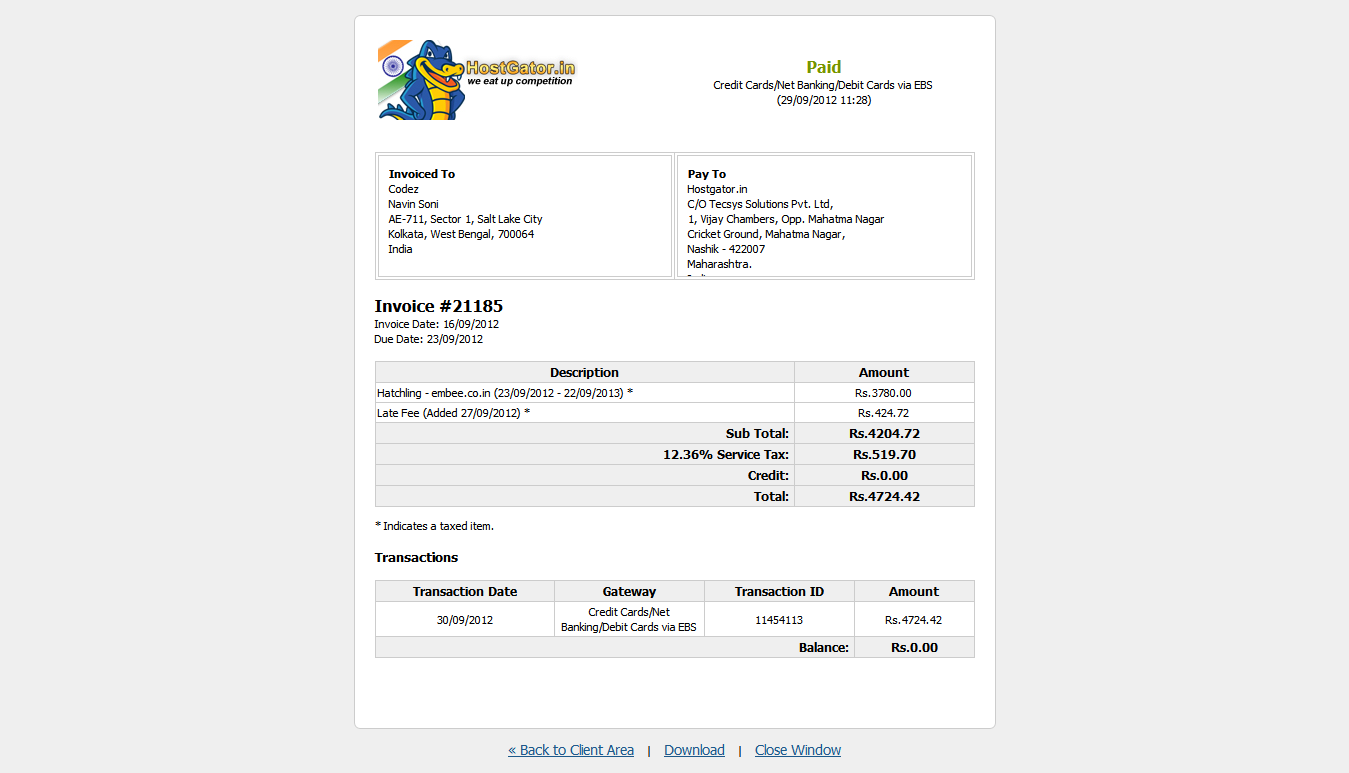Select Invoice Date: 16/09/2012

(437, 324)
